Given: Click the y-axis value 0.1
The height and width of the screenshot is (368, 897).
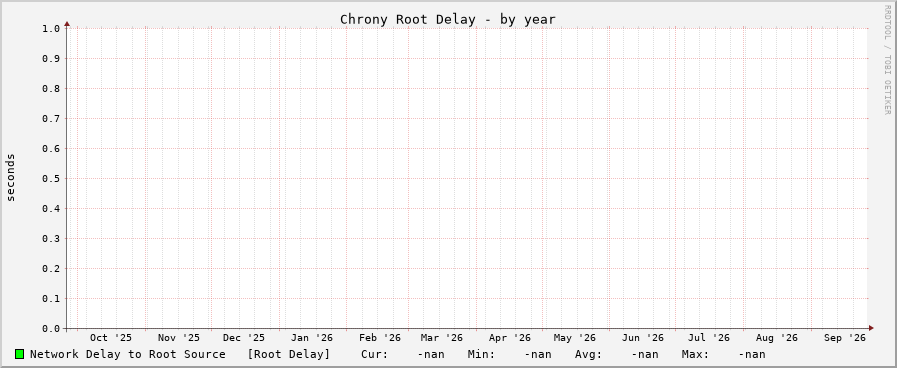Looking at the screenshot, I should point(51,298).
